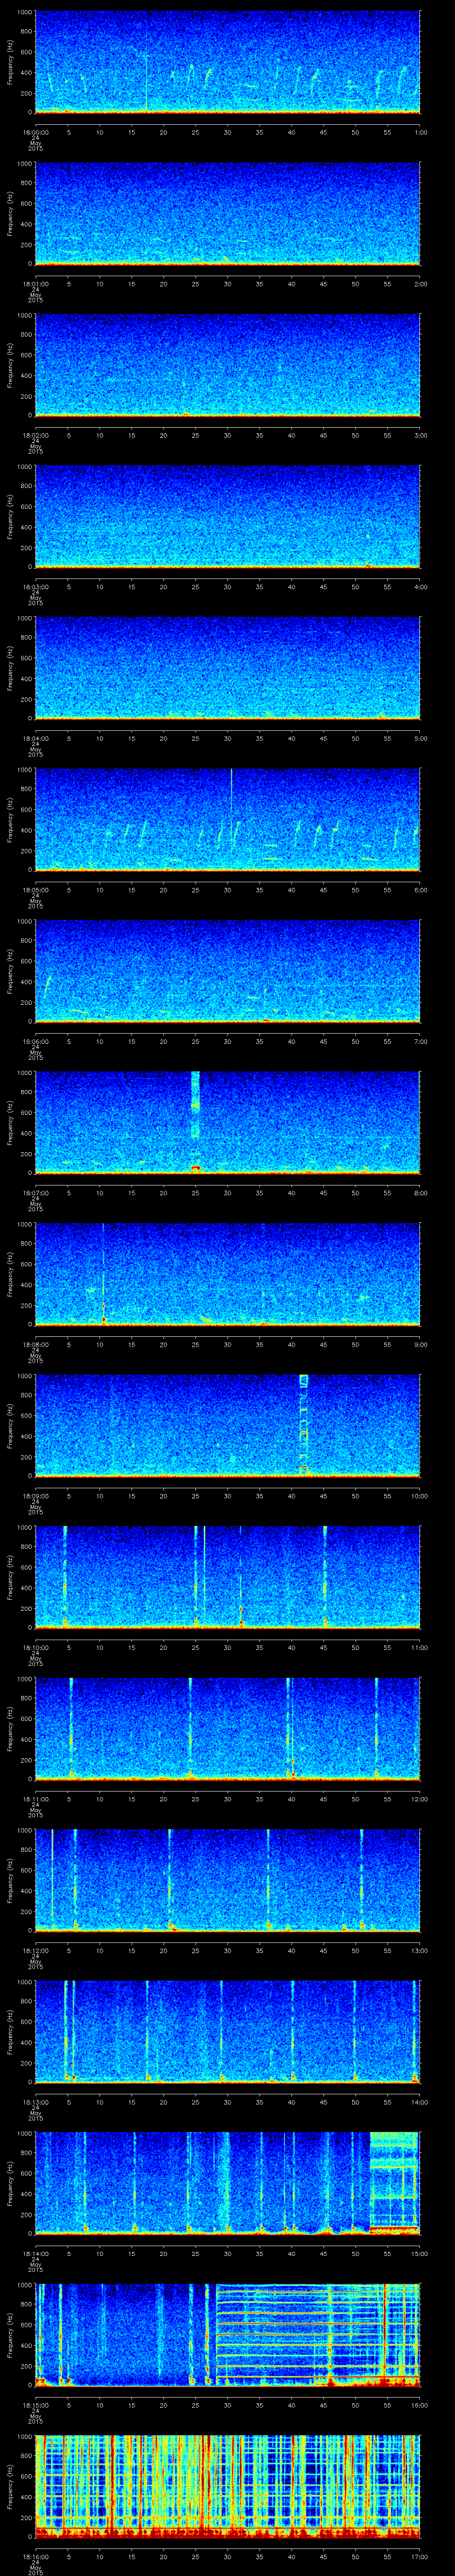Click the 30-second tick under 18:02 spectrogram

(x=227, y=435)
